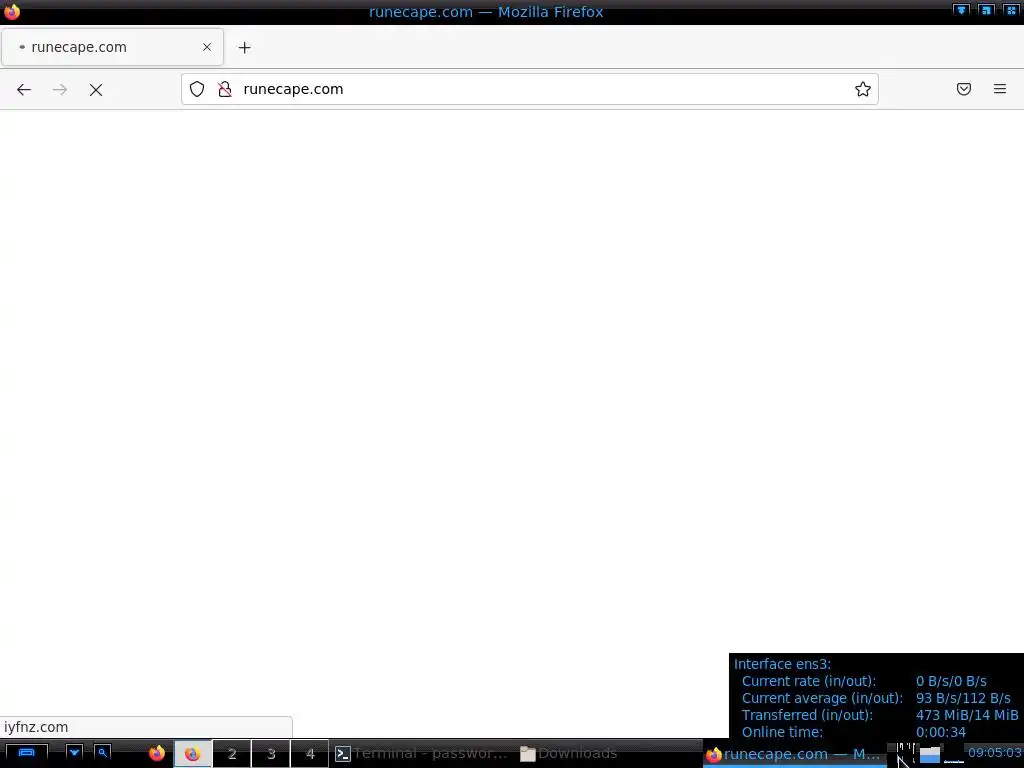Switch to the Terminal window in taskbar
Viewport: 1024px width, 768px height.
[421, 754]
